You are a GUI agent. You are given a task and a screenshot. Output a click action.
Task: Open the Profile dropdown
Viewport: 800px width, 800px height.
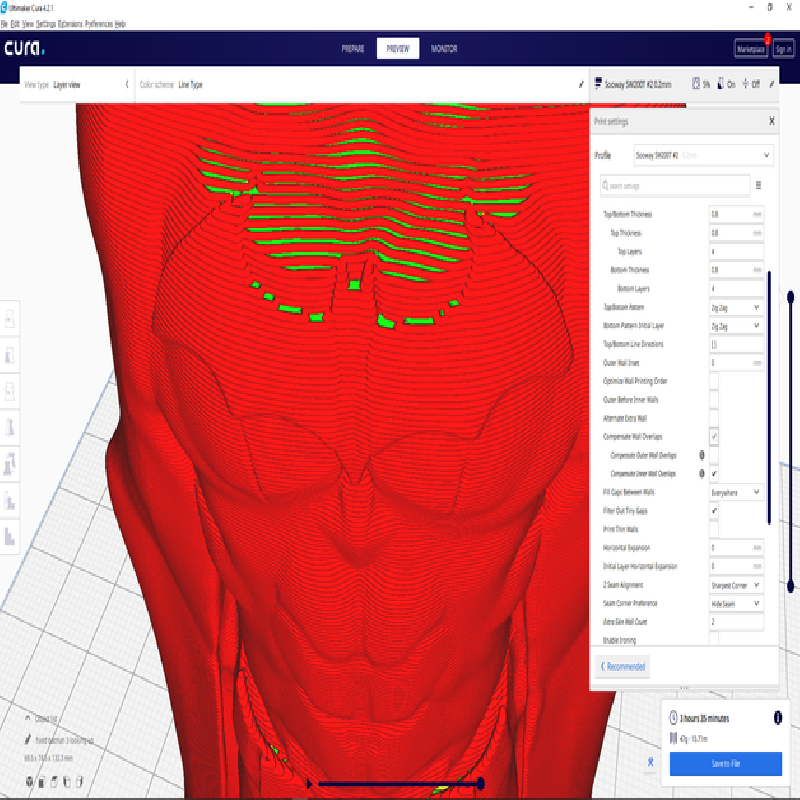(x=703, y=155)
